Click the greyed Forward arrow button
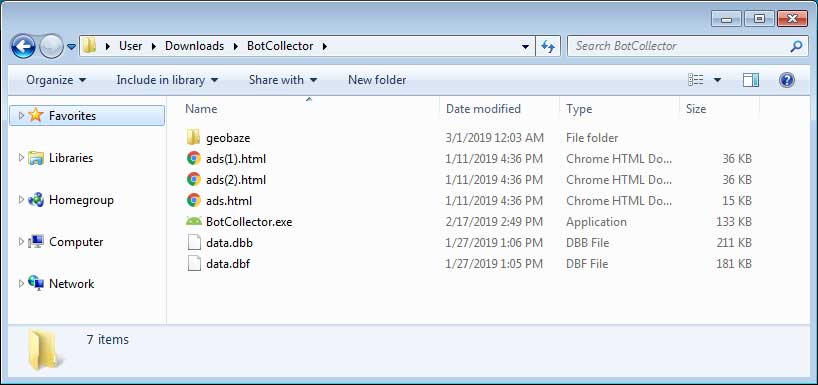The height and width of the screenshot is (385, 818). (51, 46)
